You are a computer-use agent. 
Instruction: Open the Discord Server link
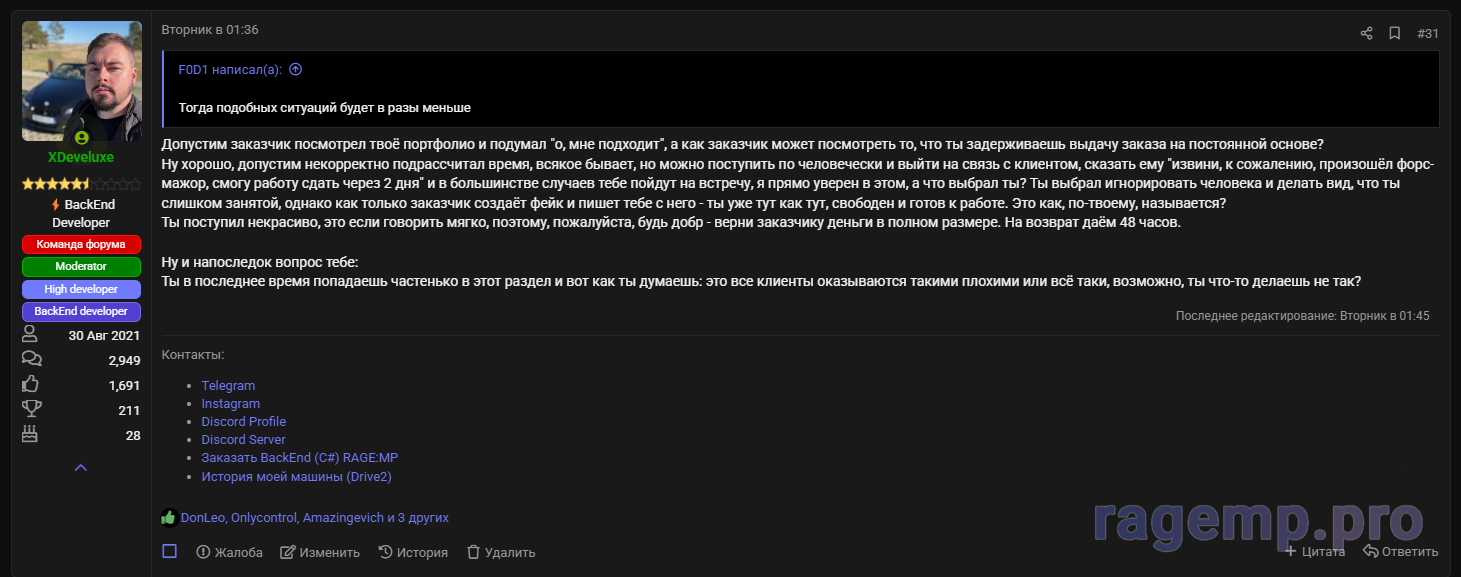tap(243, 439)
